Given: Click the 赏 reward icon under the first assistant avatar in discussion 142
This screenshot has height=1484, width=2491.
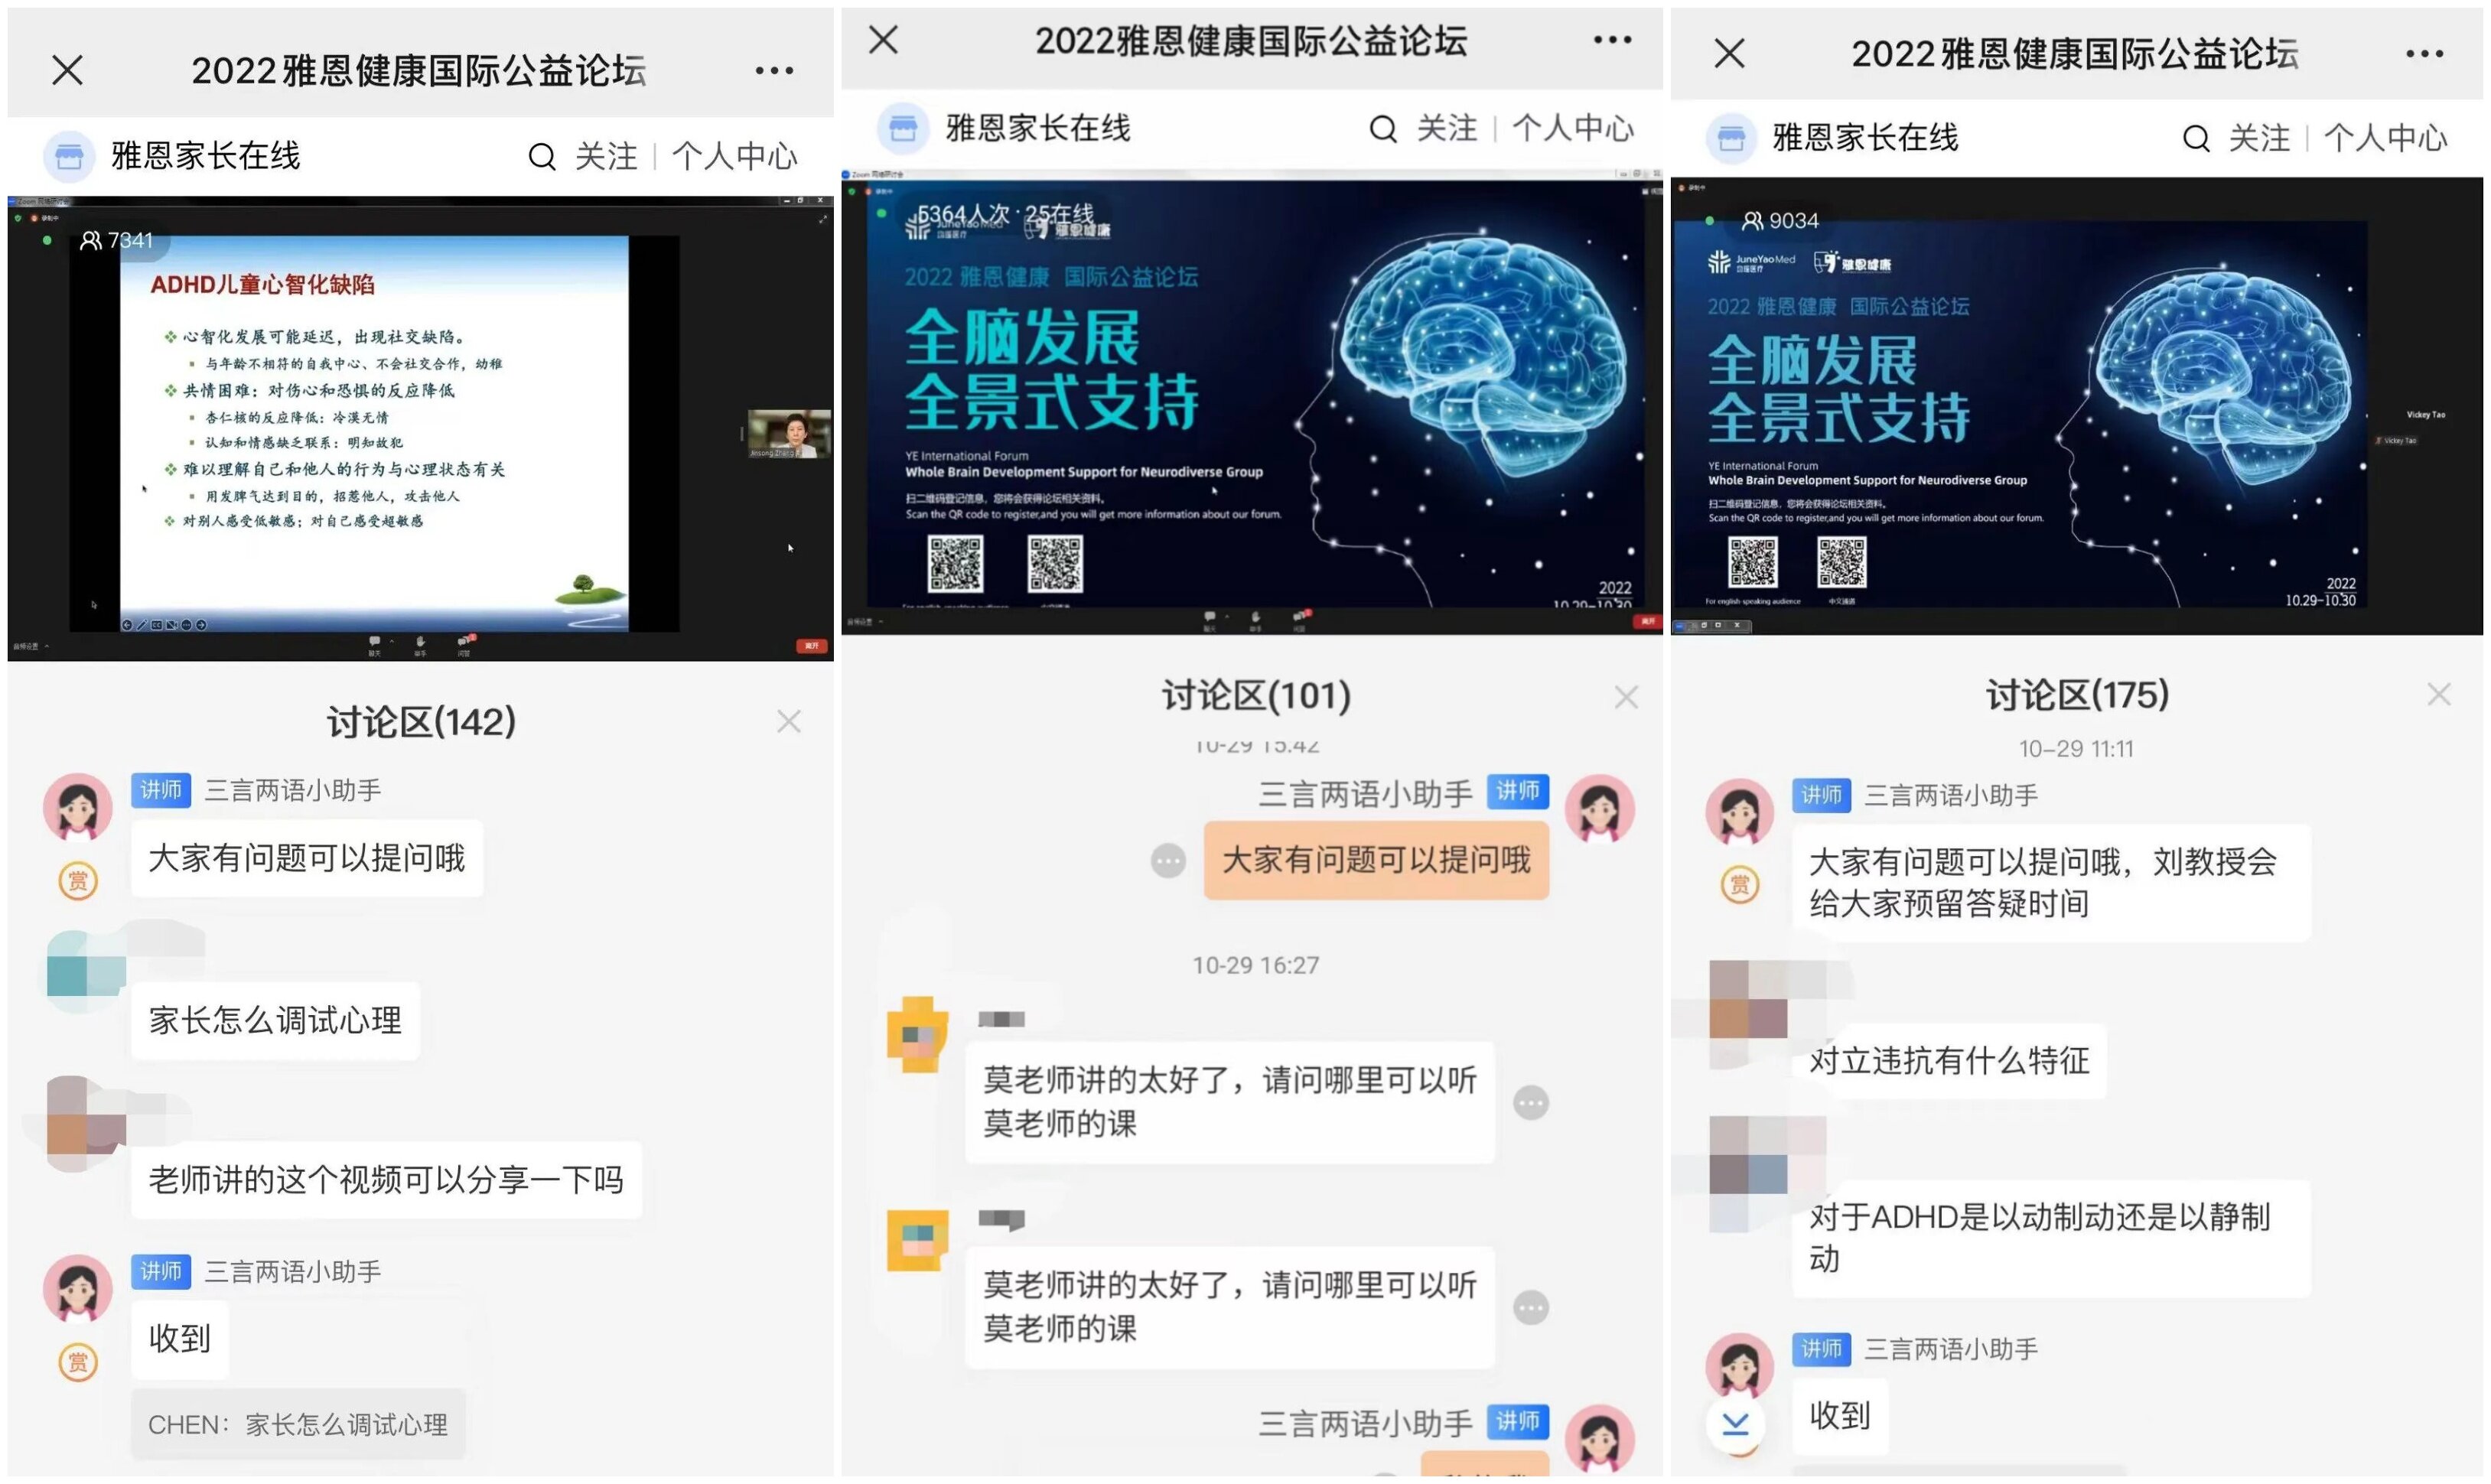Looking at the screenshot, I should pos(78,881).
